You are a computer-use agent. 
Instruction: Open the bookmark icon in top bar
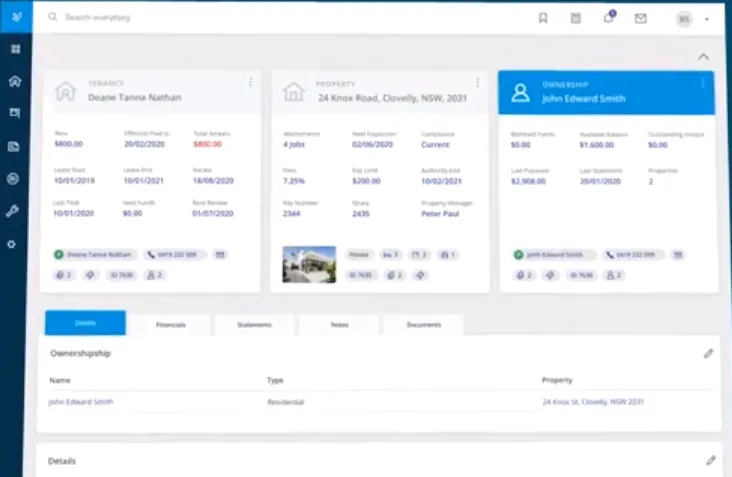[543, 18]
